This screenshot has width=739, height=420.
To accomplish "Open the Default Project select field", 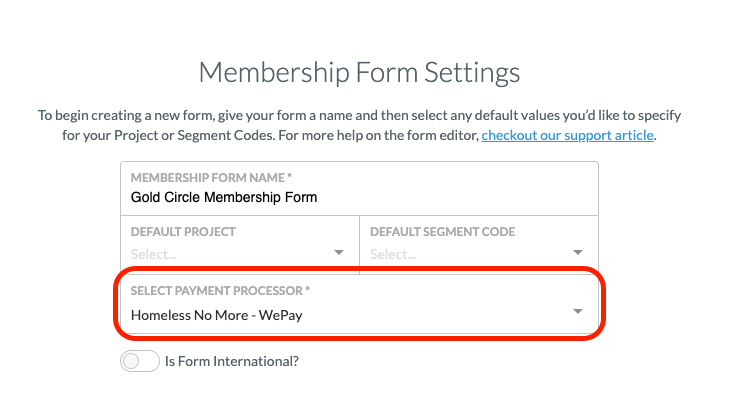I will click(240, 245).
